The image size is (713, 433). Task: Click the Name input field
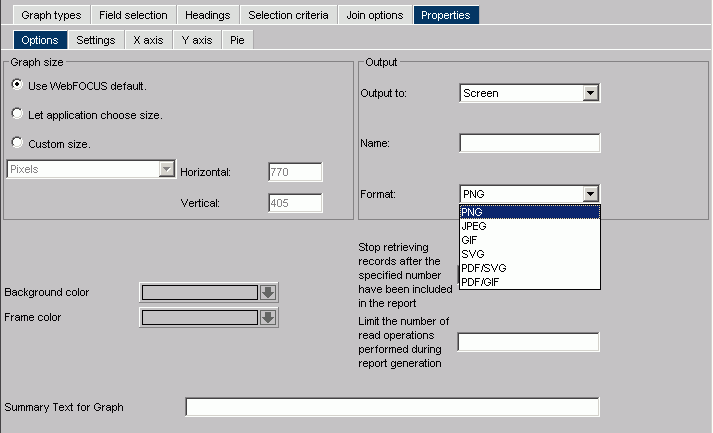click(529, 143)
